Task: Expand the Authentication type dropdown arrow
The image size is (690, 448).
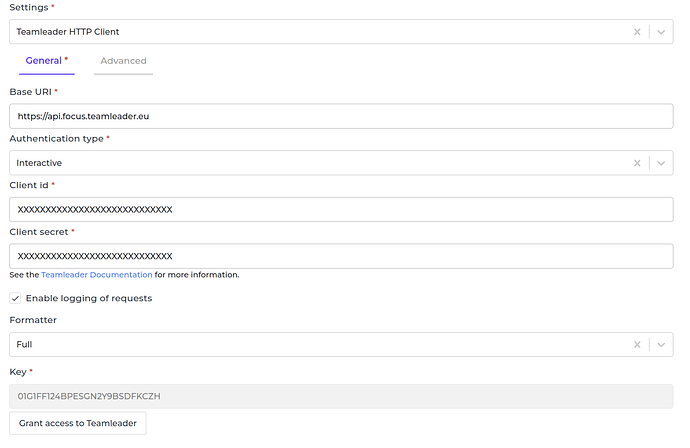Action: coord(661,163)
